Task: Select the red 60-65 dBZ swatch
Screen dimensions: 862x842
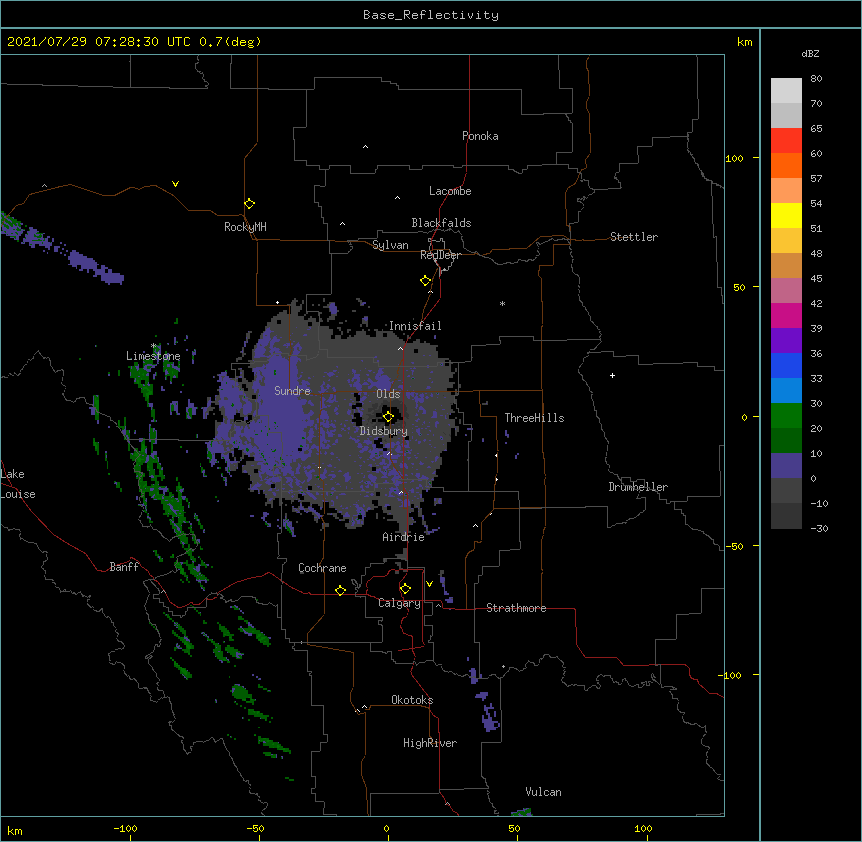Action: tap(786, 140)
